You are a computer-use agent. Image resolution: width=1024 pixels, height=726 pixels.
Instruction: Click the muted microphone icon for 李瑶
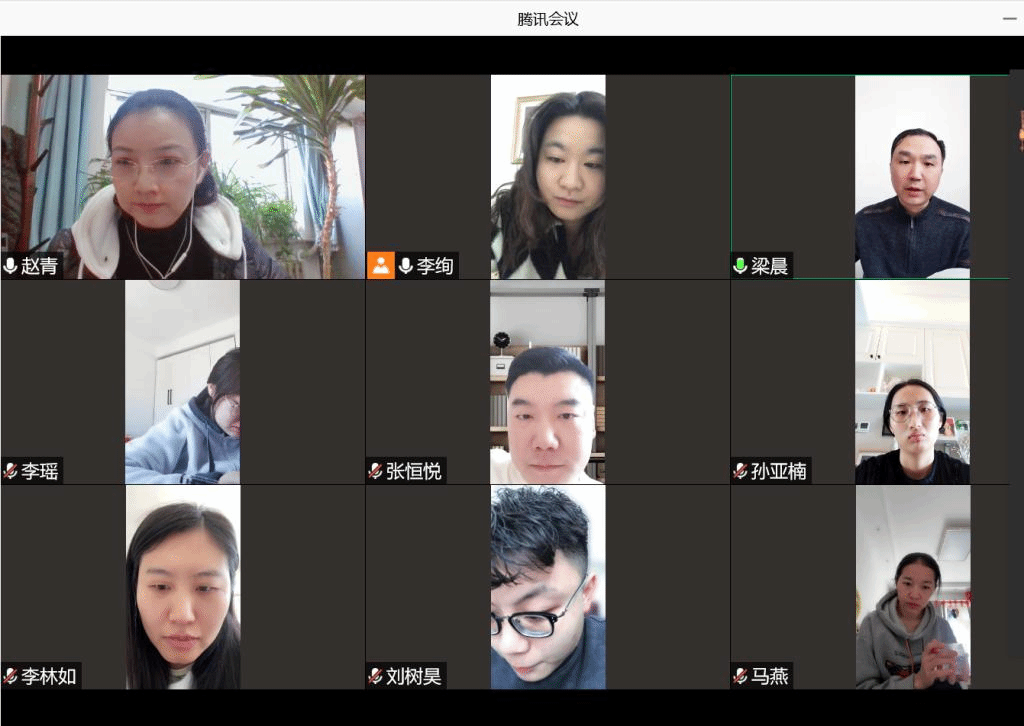11,471
